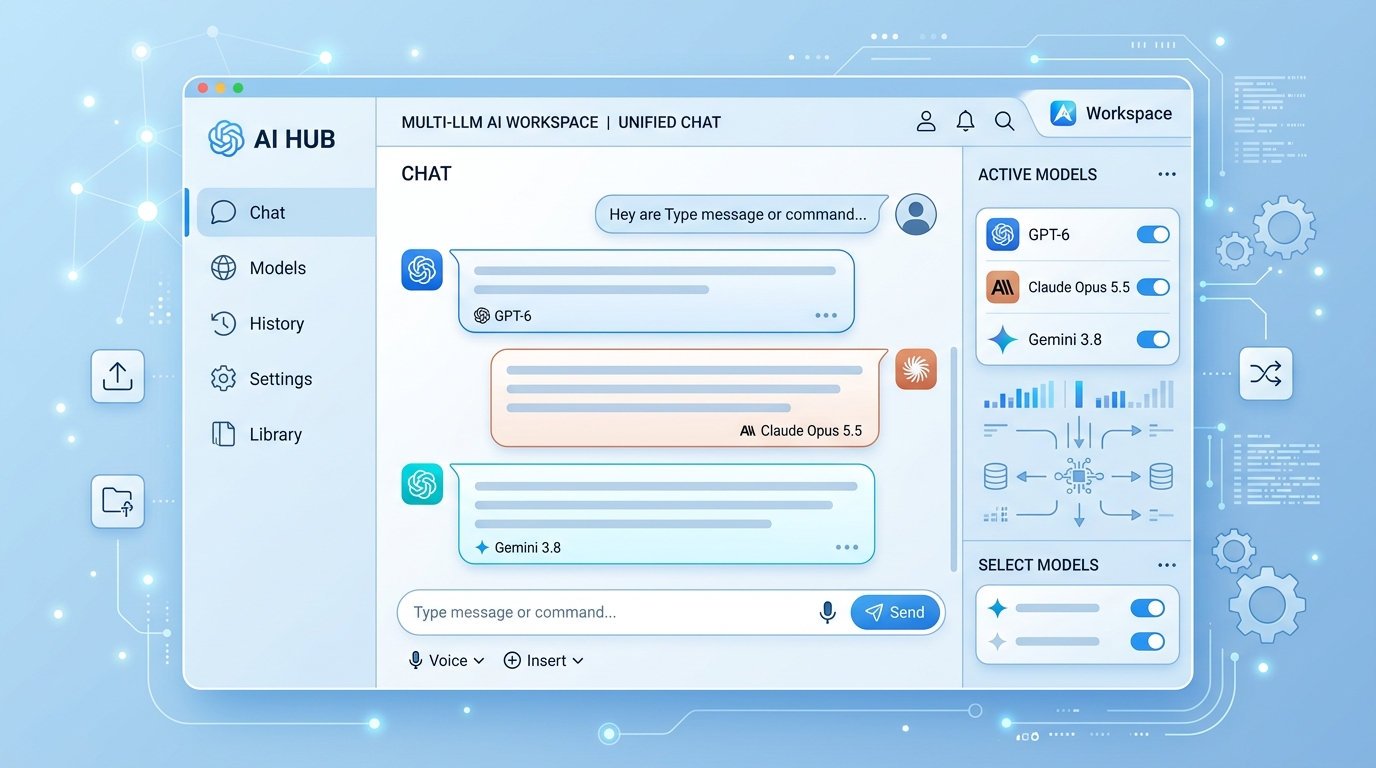This screenshot has width=1376, height=768.
Task: Go to Models in the sidebar
Action: [x=259, y=268]
